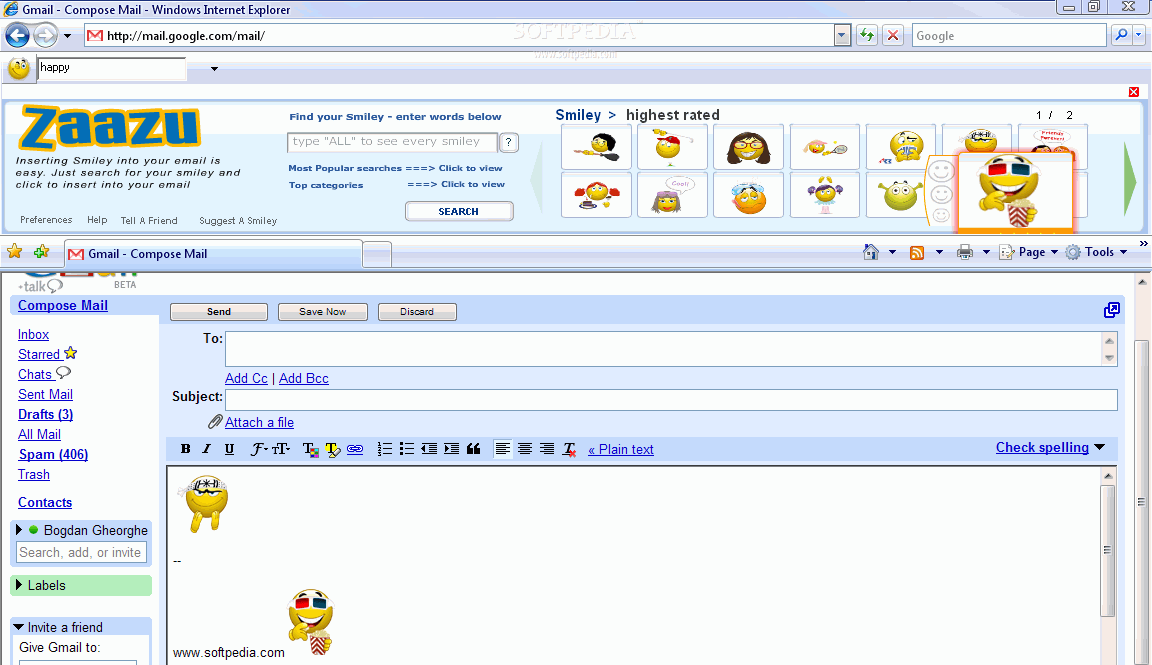The height and width of the screenshot is (665, 1152).
Task: Open Contacts page
Action: (x=45, y=503)
